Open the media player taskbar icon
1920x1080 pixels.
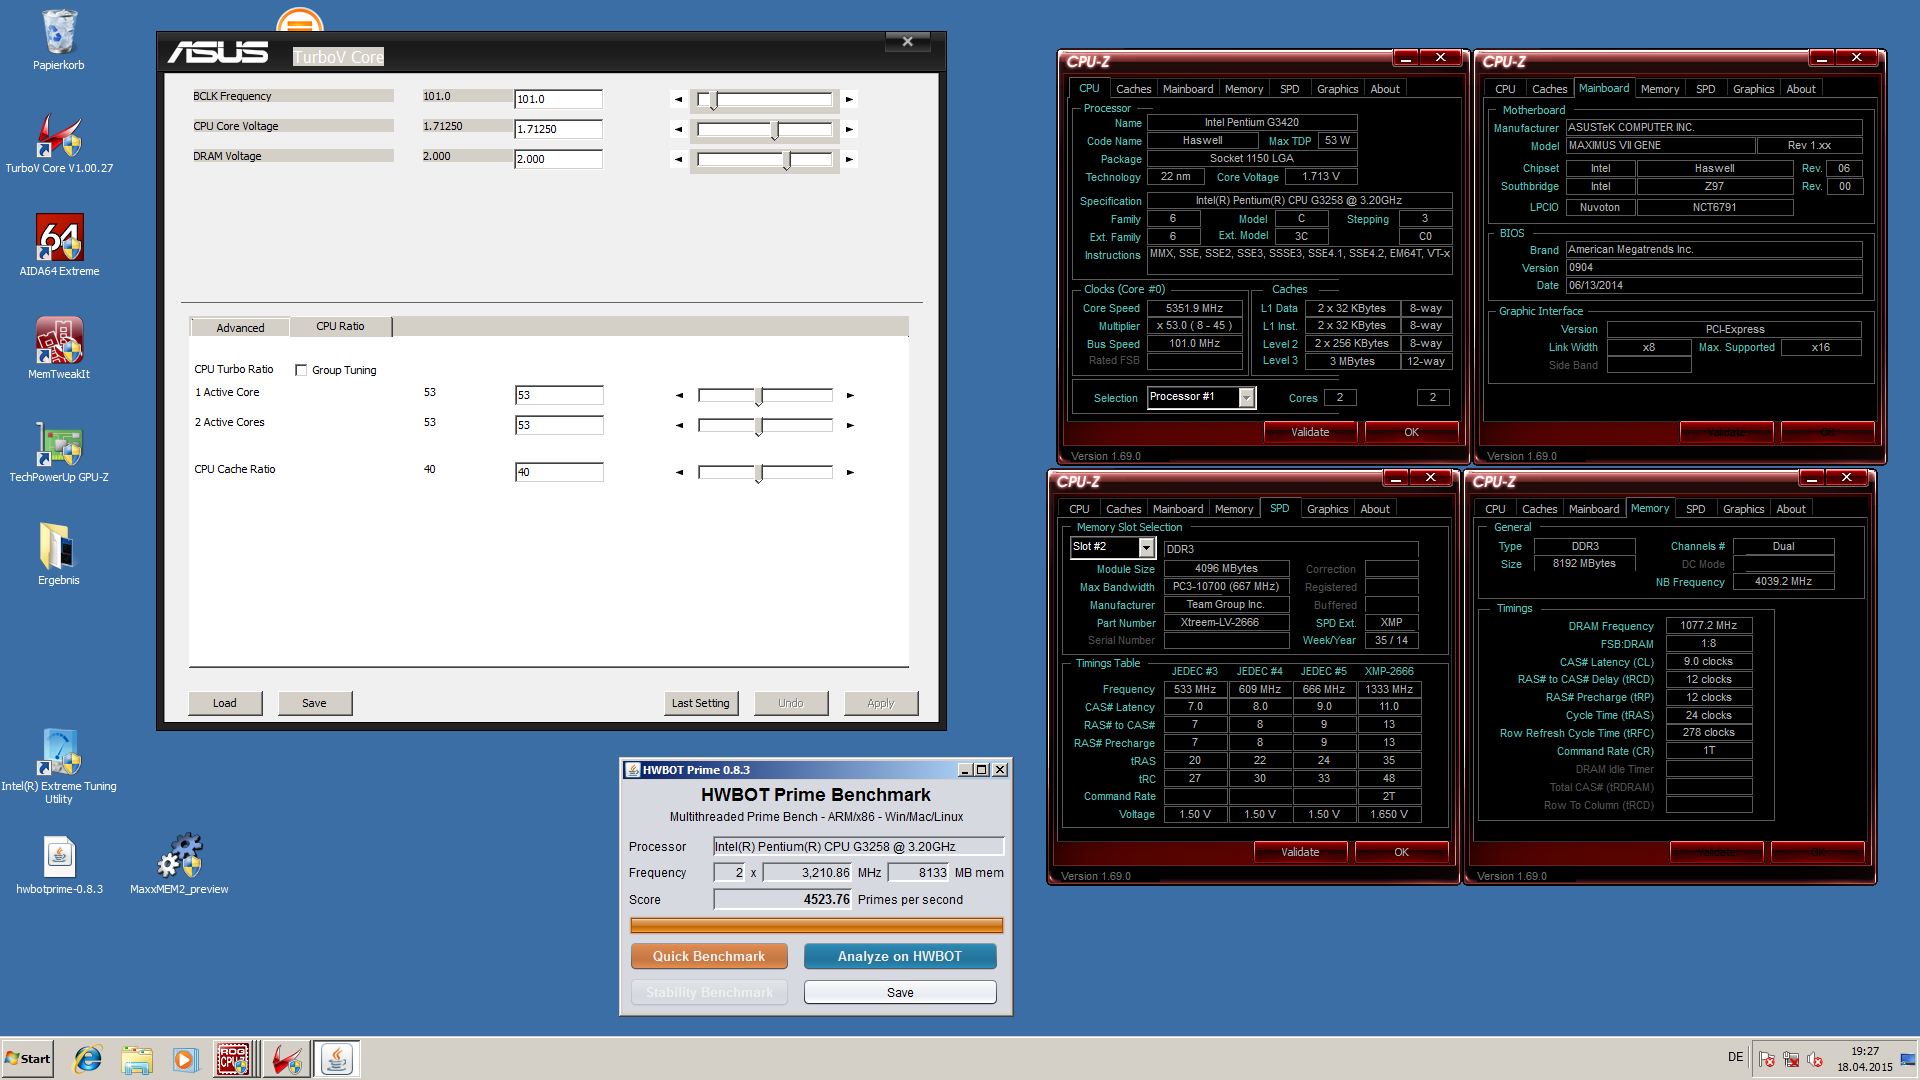184,1059
